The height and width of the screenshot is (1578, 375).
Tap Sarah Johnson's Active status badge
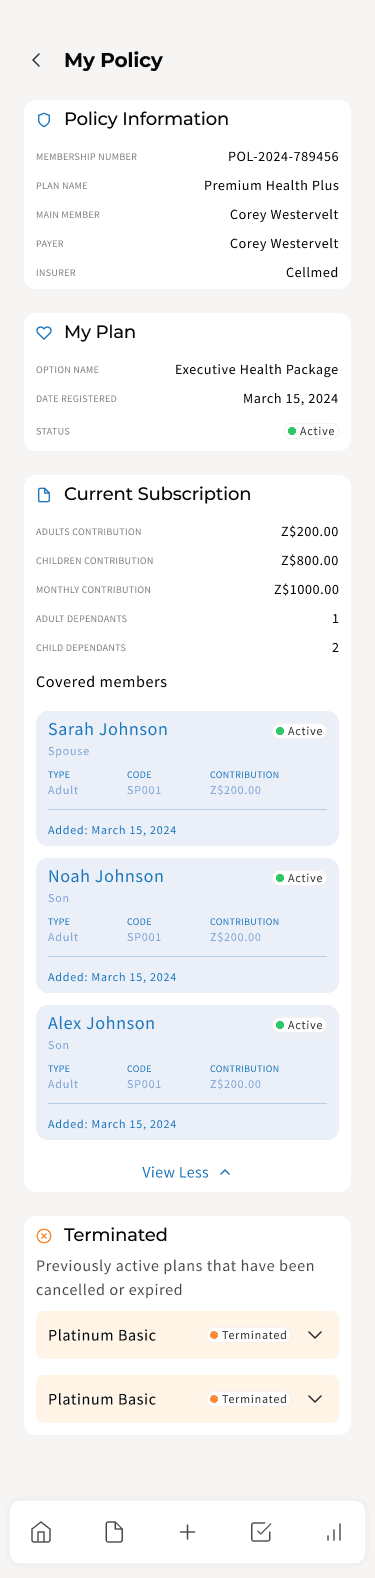(x=299, y=731)
